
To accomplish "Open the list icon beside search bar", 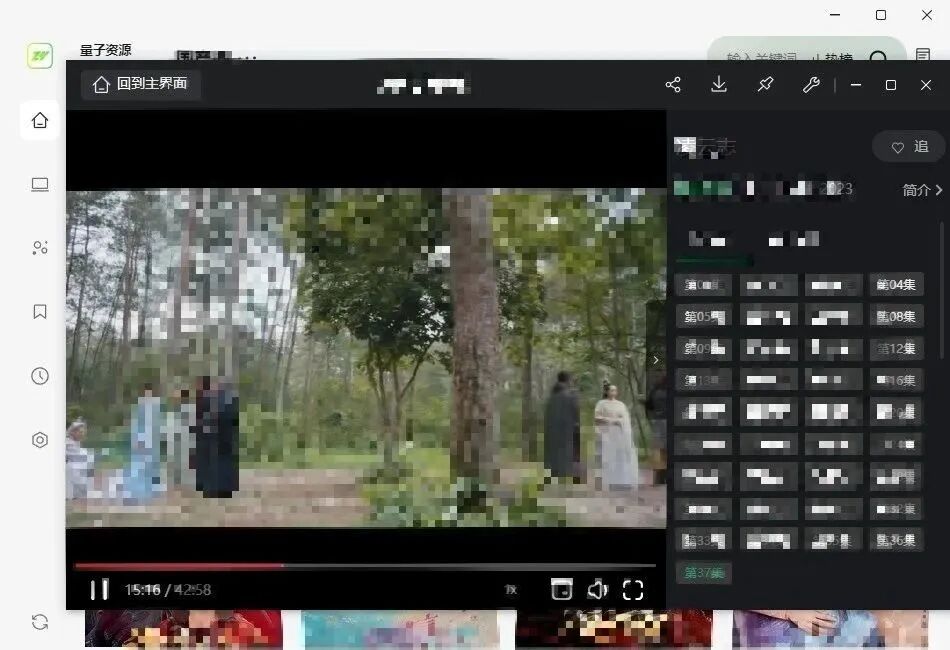I will [x=923, y=56].
